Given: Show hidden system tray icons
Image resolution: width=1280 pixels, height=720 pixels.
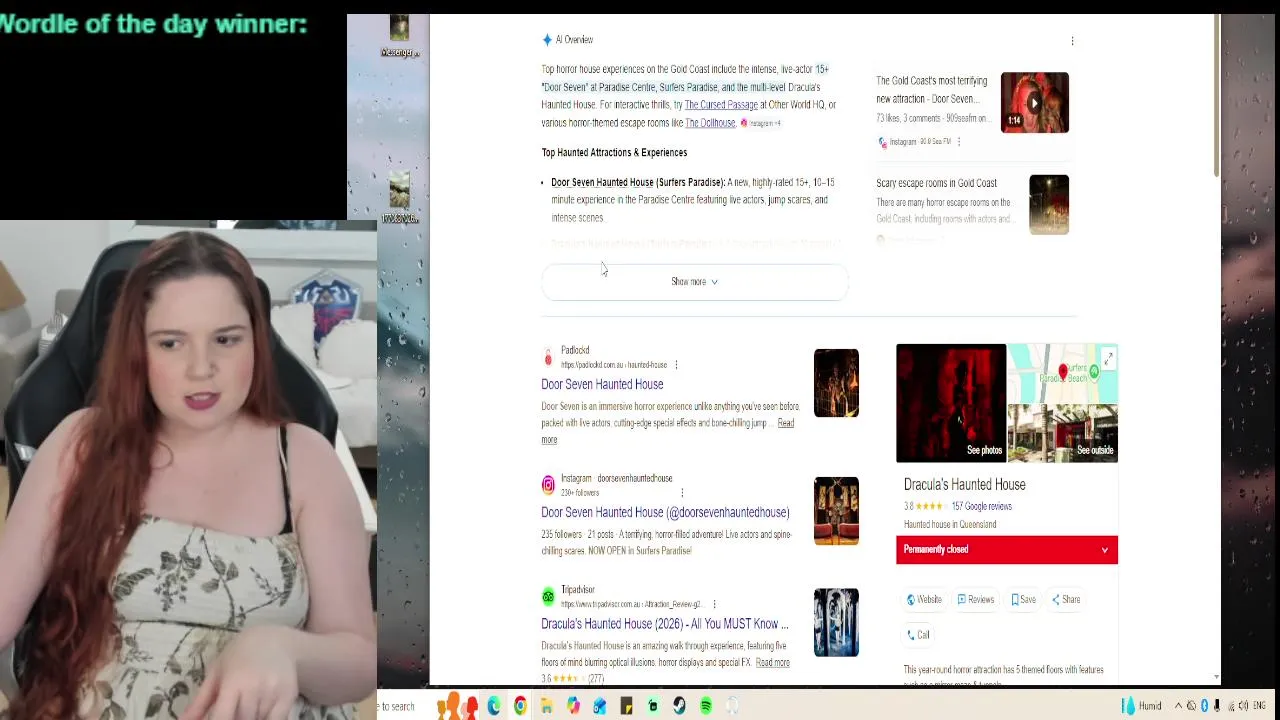Looking at the screenshot, I should tap(1178, 706).
